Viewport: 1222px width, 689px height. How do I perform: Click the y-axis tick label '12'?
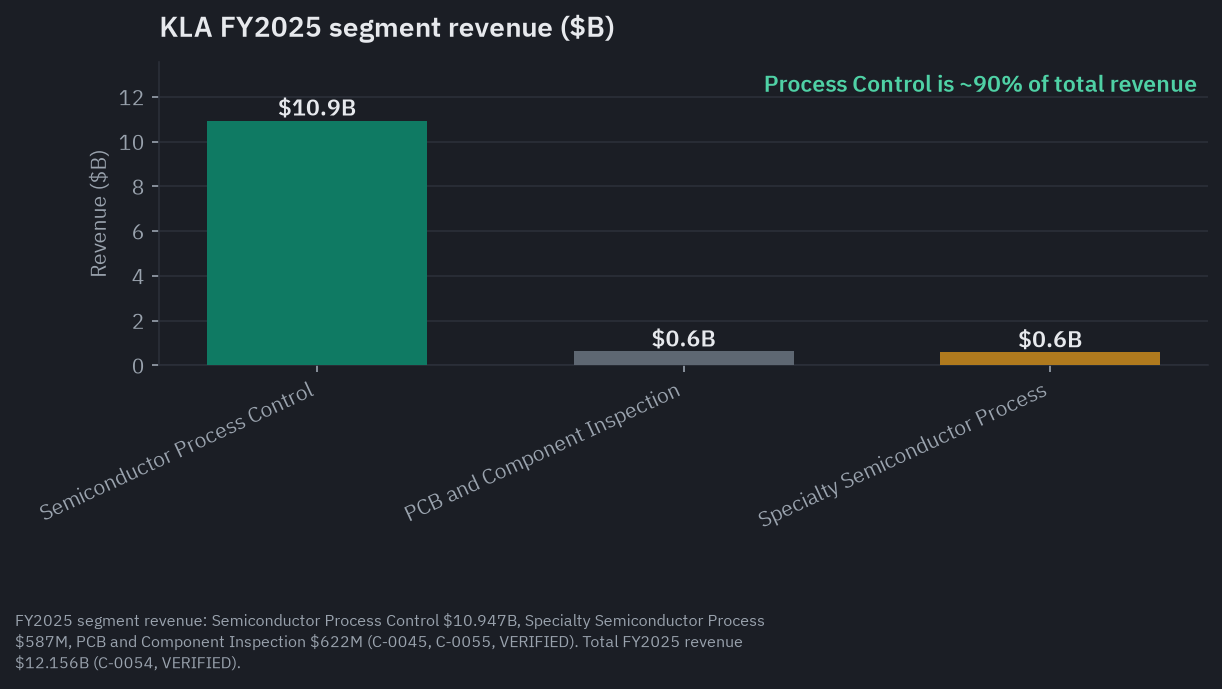coord(133,97)
